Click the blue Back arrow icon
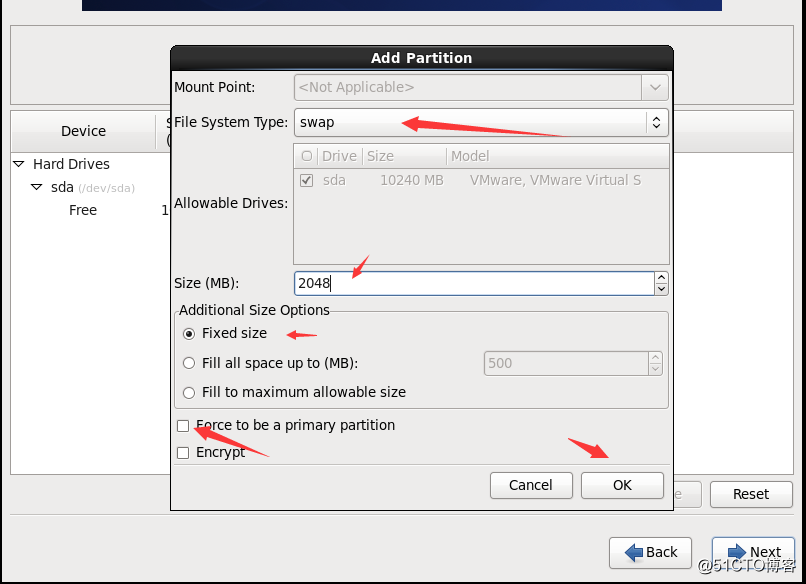The height and width of the screenshot is (584, 806). click(x=634, y=553)
